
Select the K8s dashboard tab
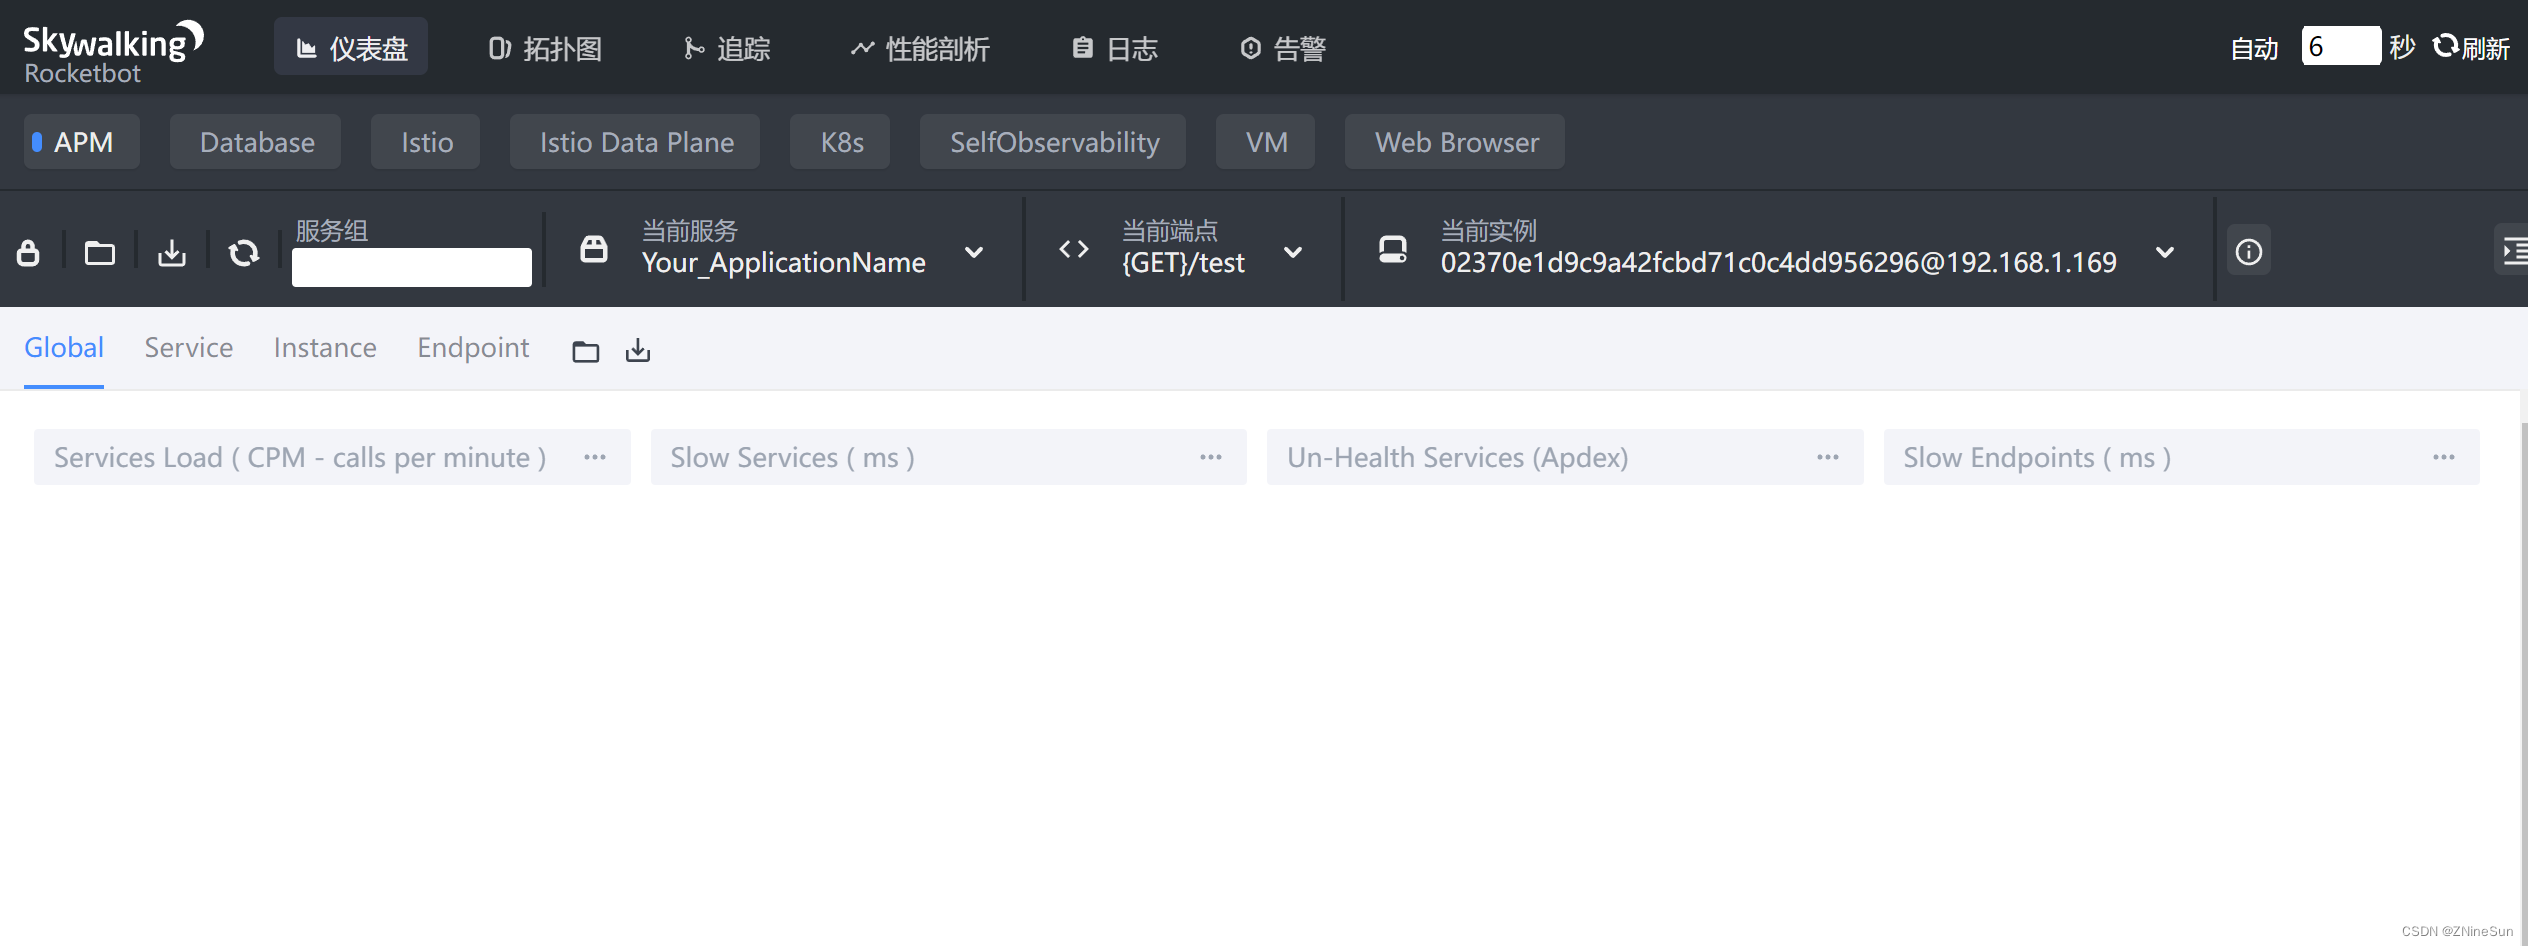pos(840,142)
